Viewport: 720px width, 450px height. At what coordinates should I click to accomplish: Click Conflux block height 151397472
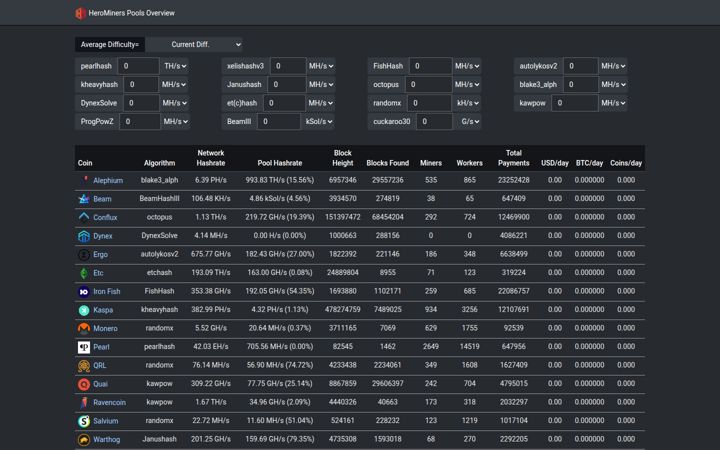click(343, 217)
